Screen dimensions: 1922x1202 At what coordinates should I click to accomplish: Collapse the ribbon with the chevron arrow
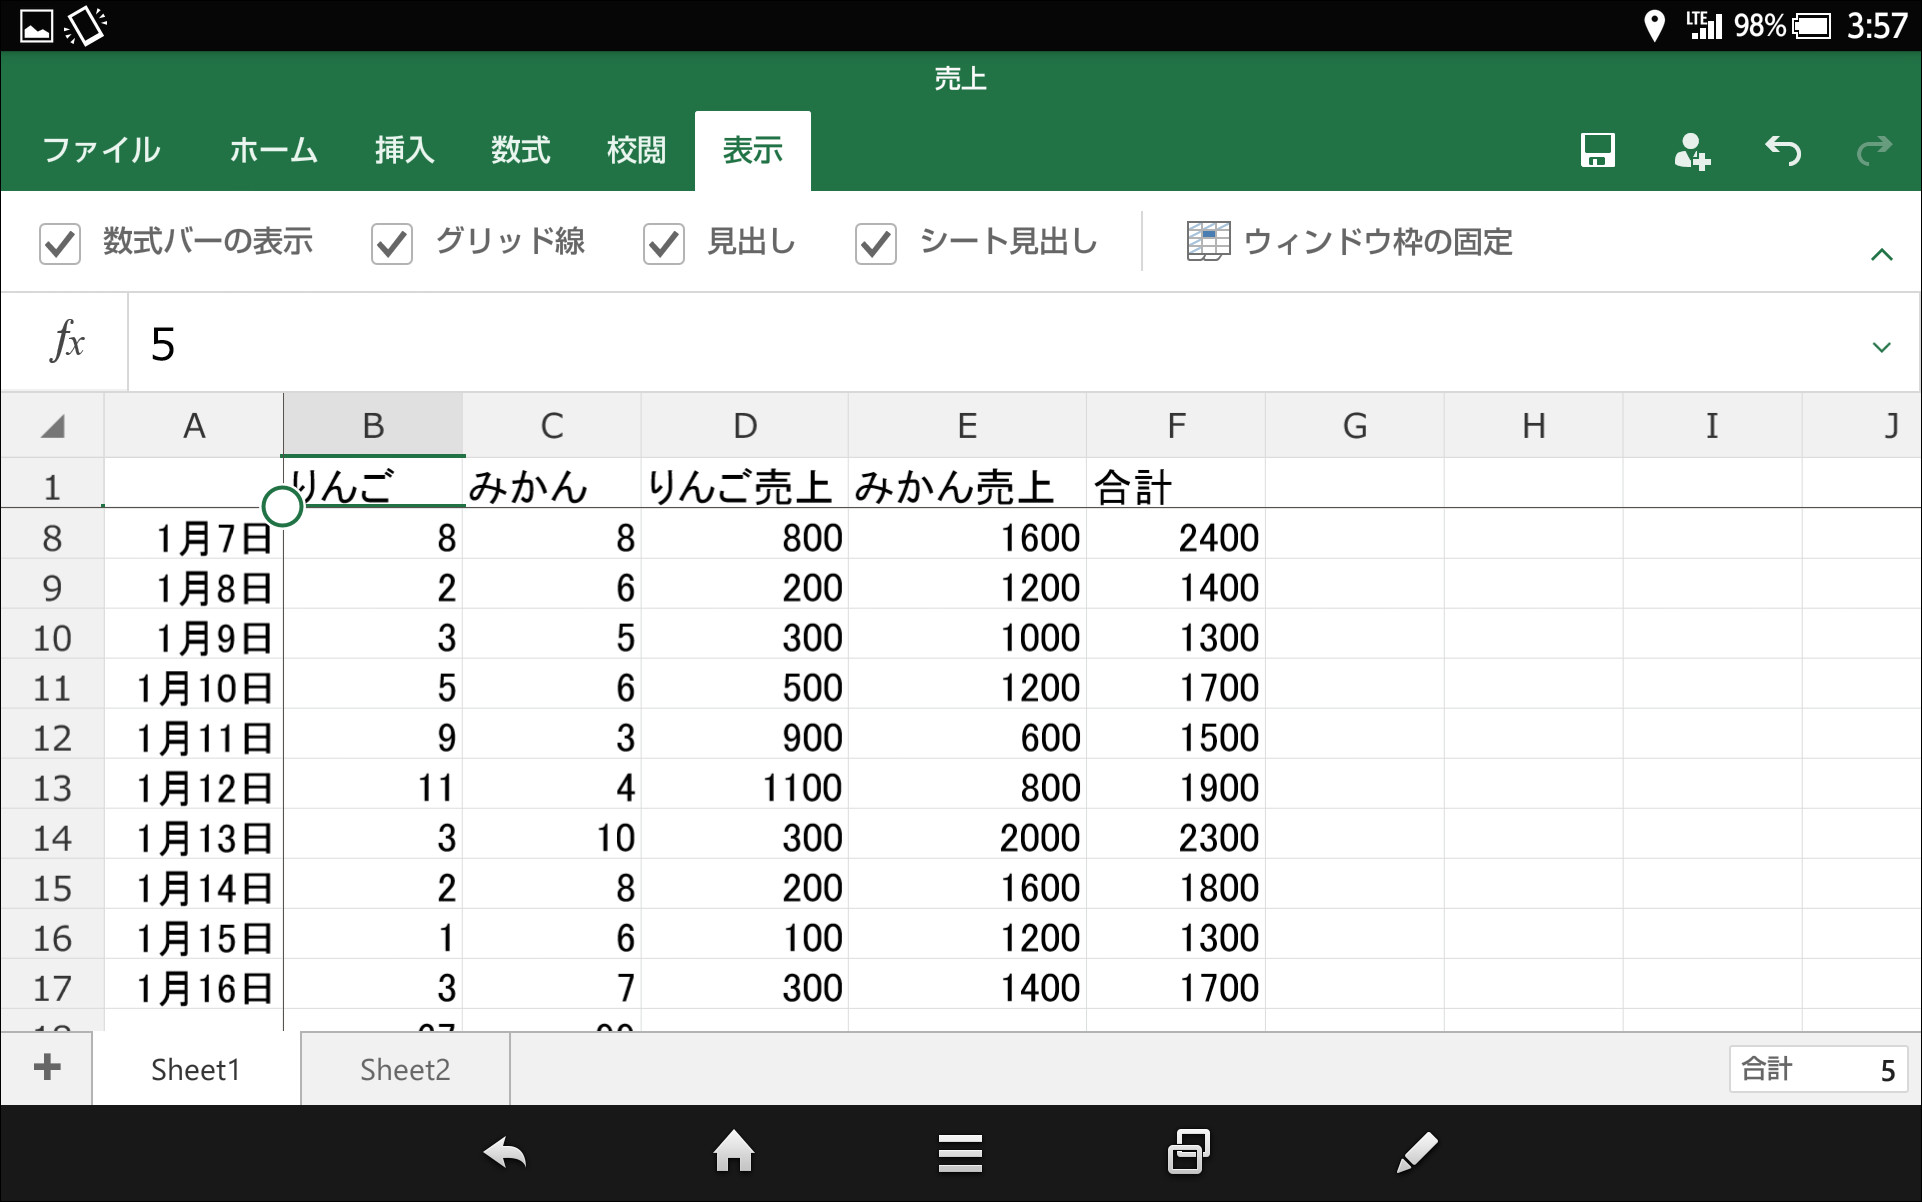click(x=1884, y=253)
